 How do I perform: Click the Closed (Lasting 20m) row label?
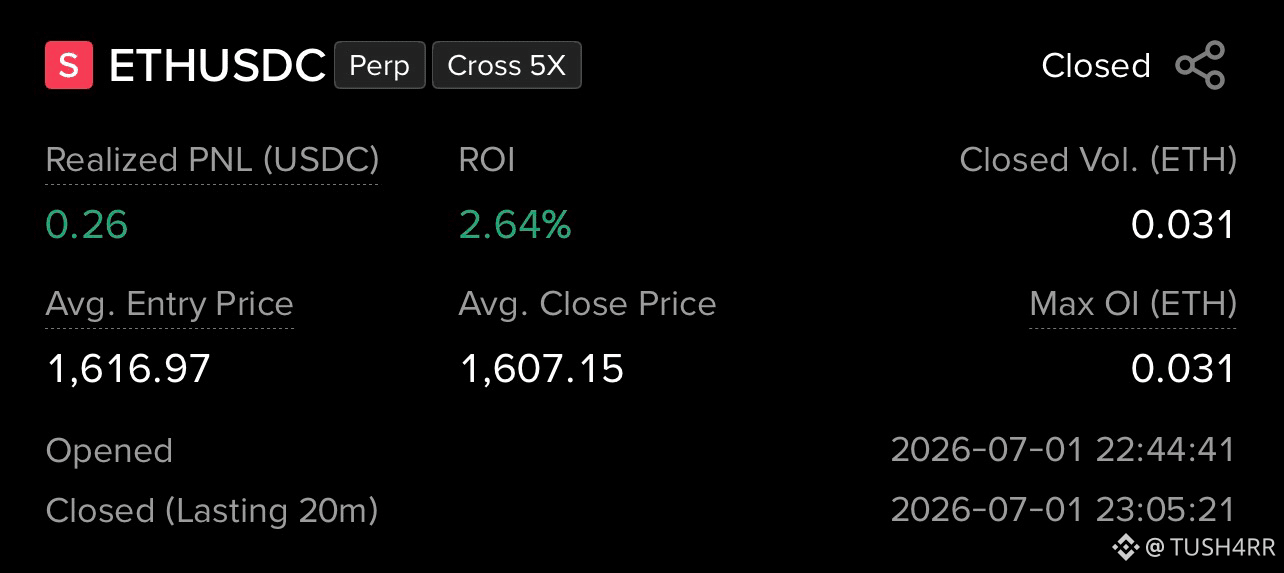pos(212,511)
